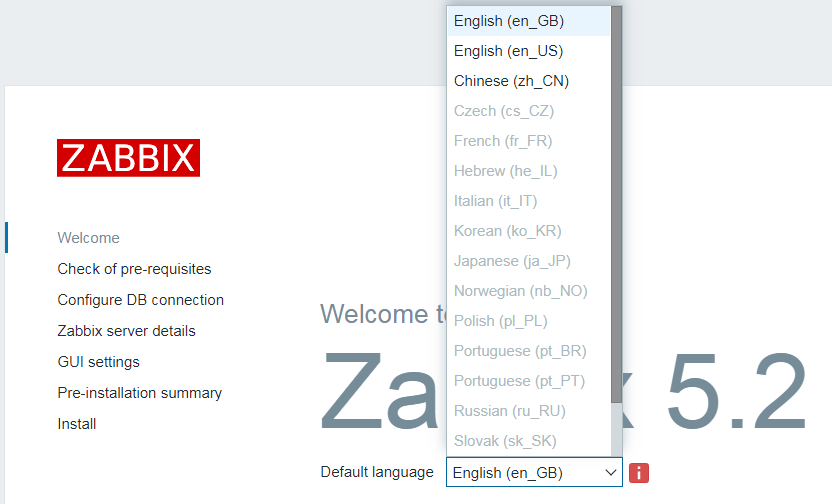The image size is (832, 504).
Task: Click the Configure DB connection step
Action: (141, 300)
